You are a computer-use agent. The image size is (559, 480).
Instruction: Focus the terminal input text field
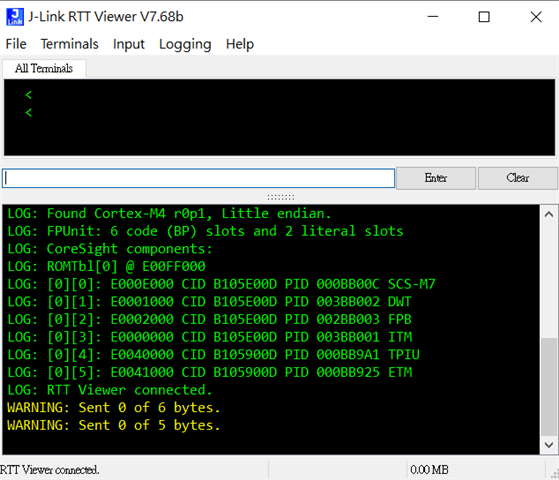tap(198, 178)
